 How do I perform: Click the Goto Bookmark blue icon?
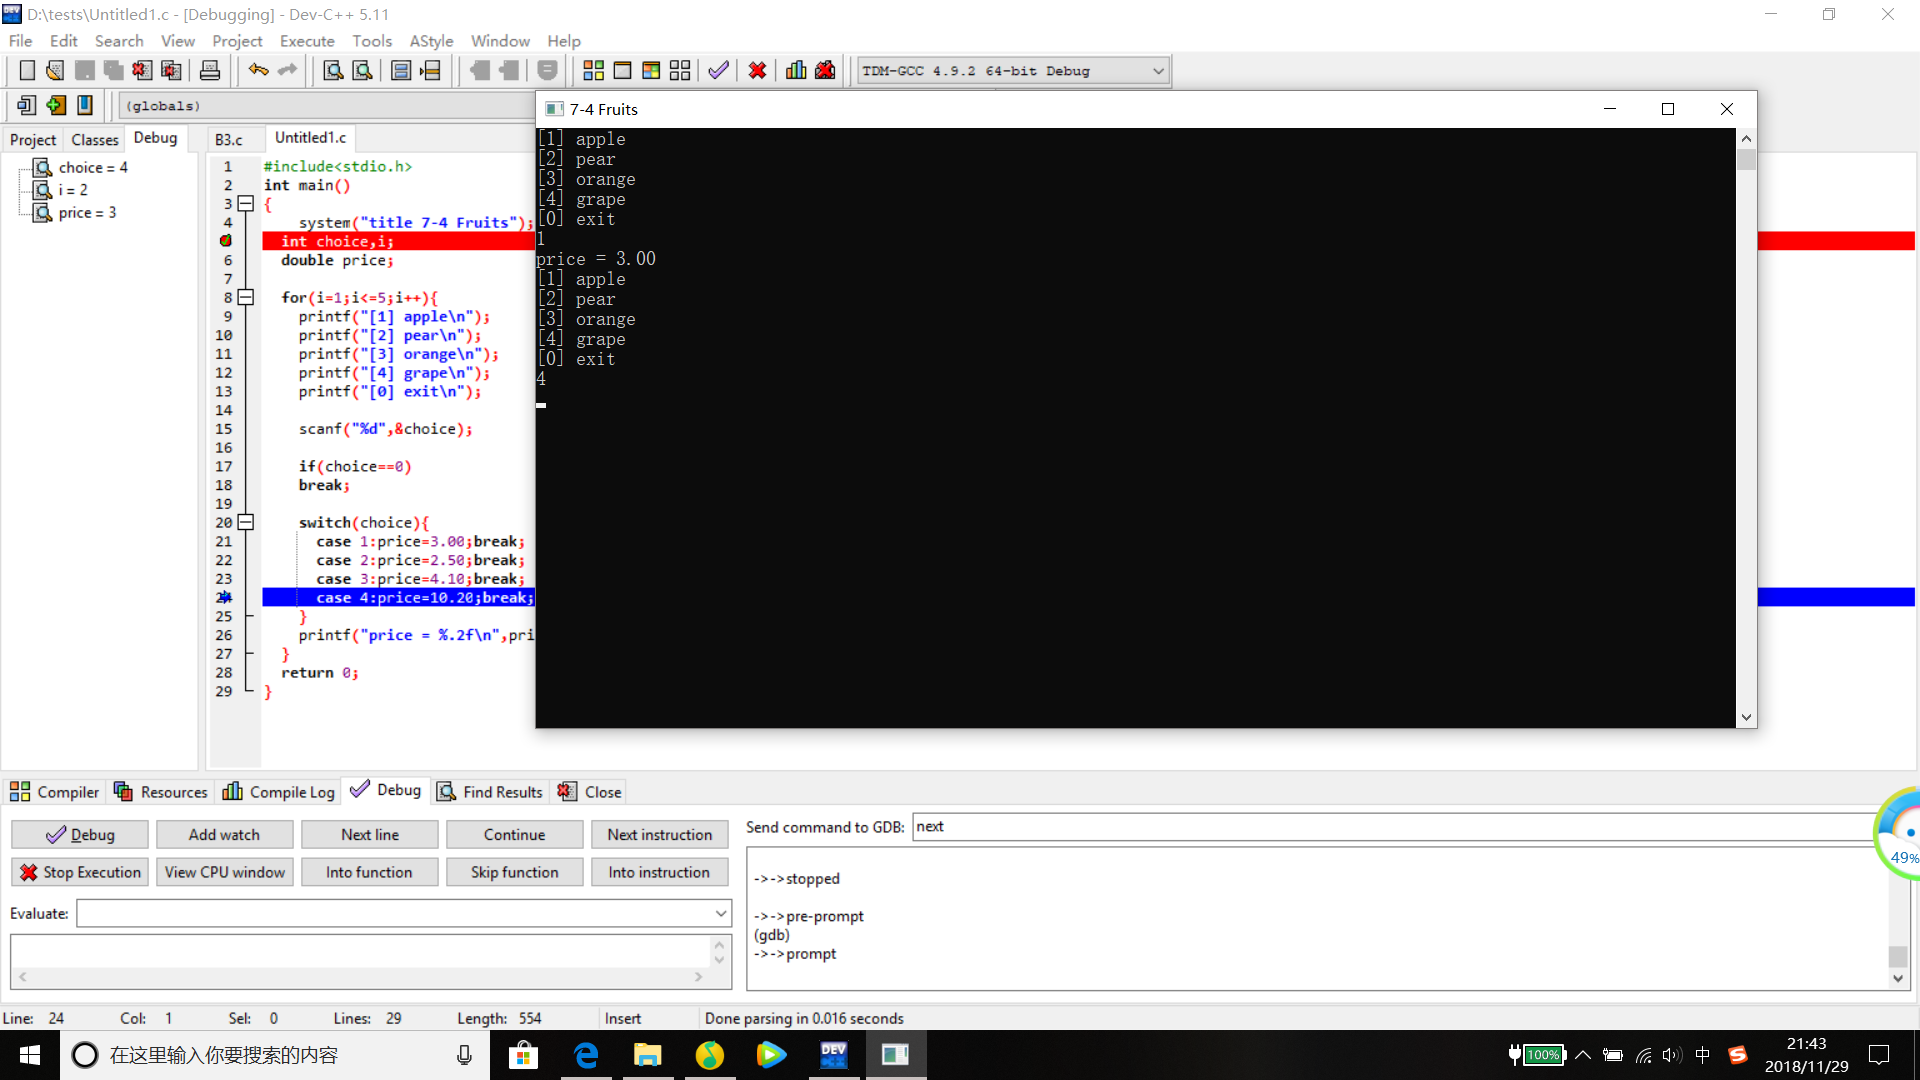coord(85,105)
